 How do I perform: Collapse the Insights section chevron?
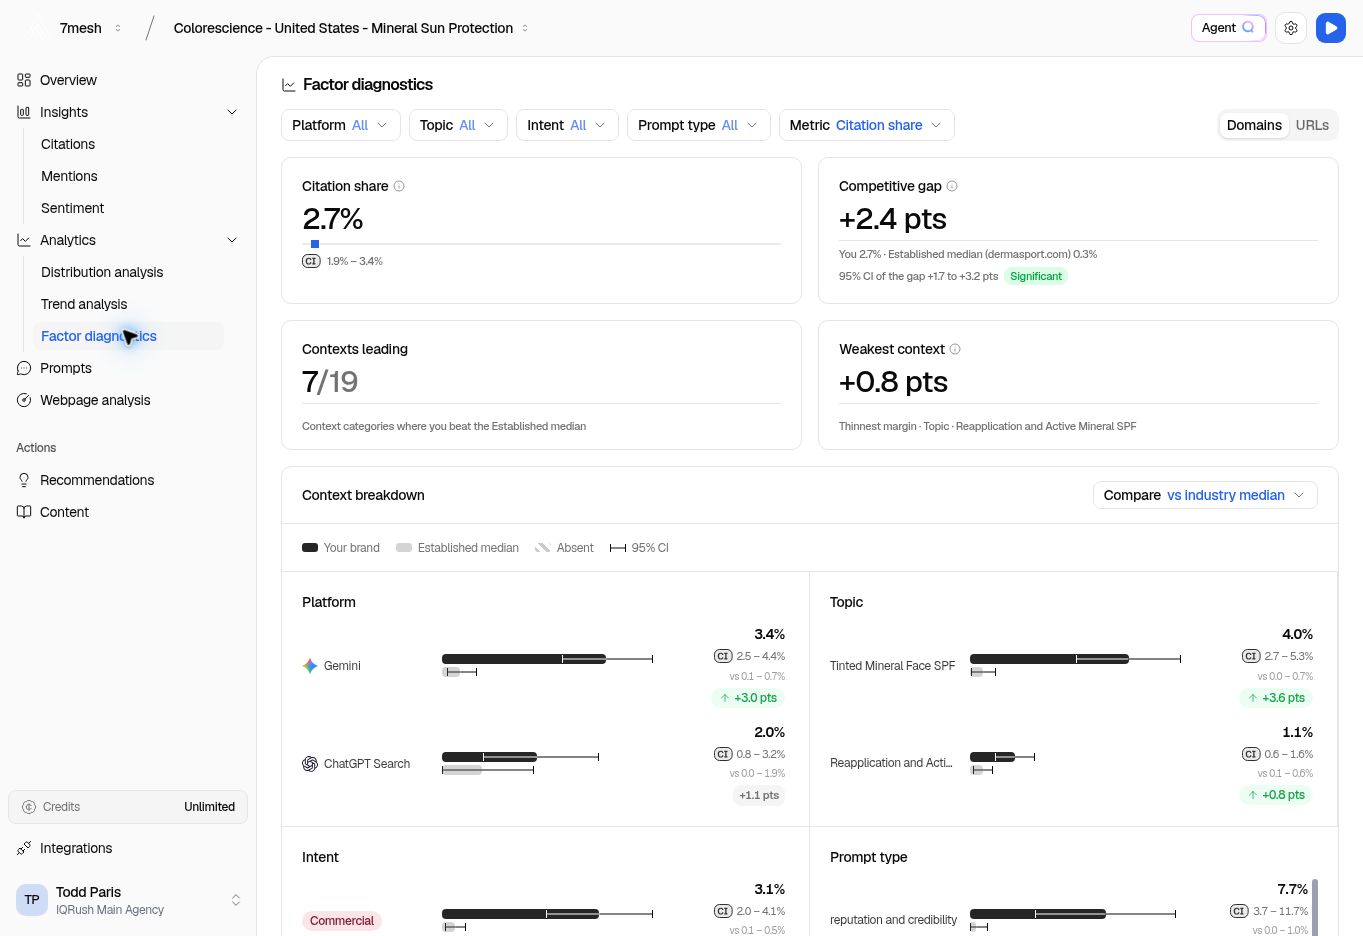(232, 112)
